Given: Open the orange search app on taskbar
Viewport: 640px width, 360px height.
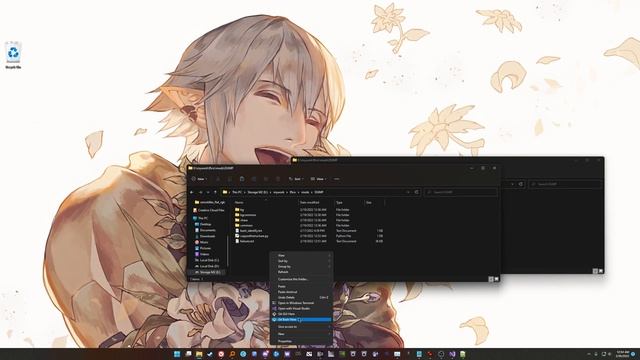Looking at the screenshot, I should (x=232, y=354).
